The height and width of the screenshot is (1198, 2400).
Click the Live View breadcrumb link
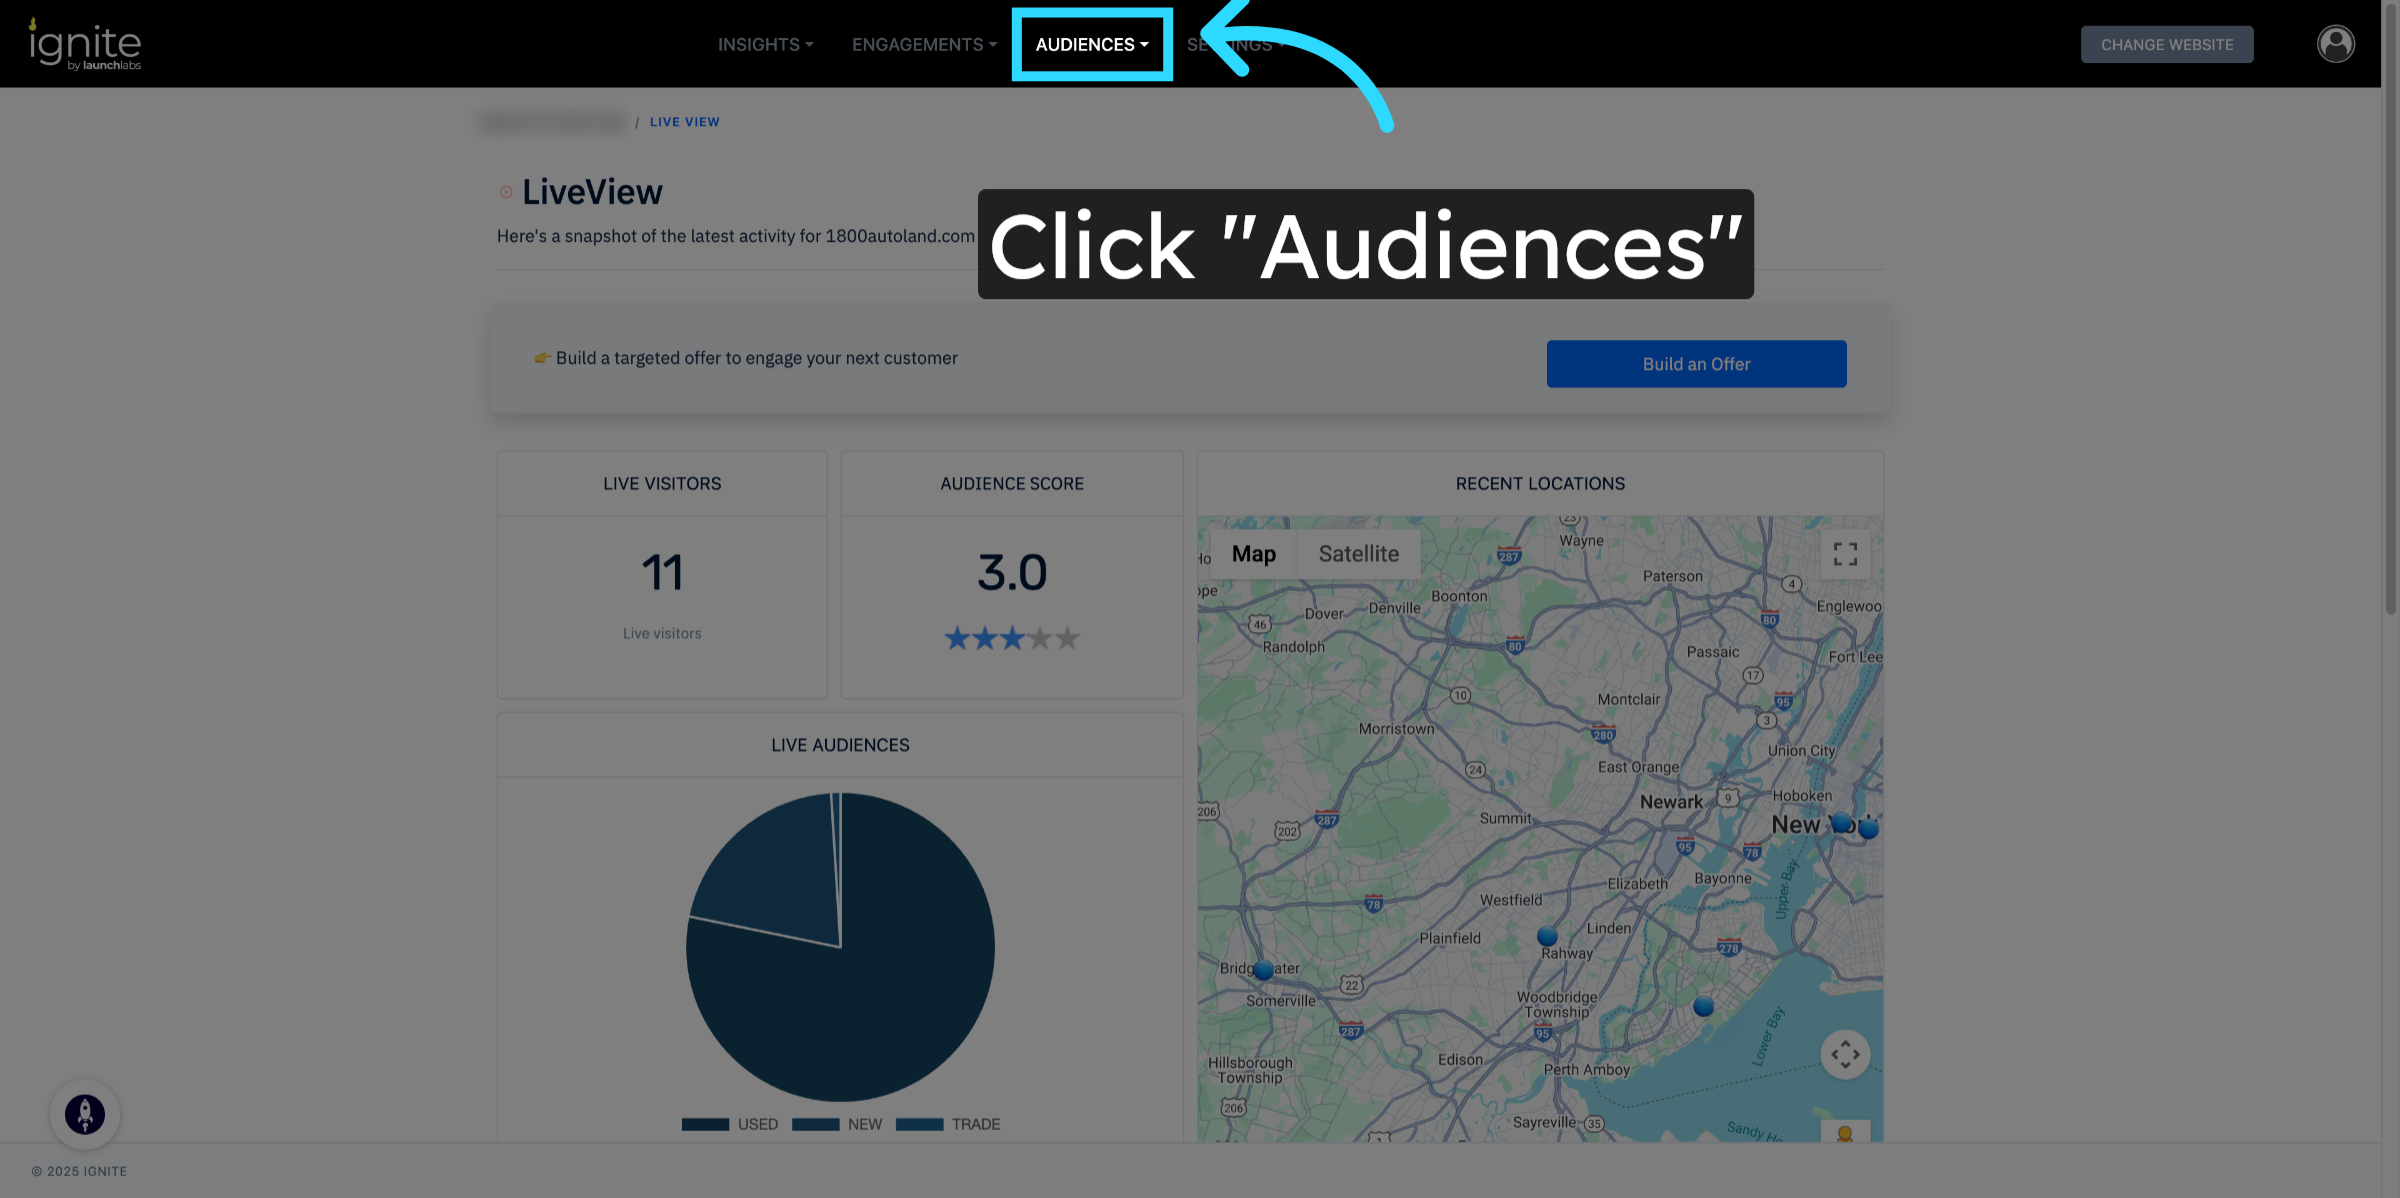(684, 122)
